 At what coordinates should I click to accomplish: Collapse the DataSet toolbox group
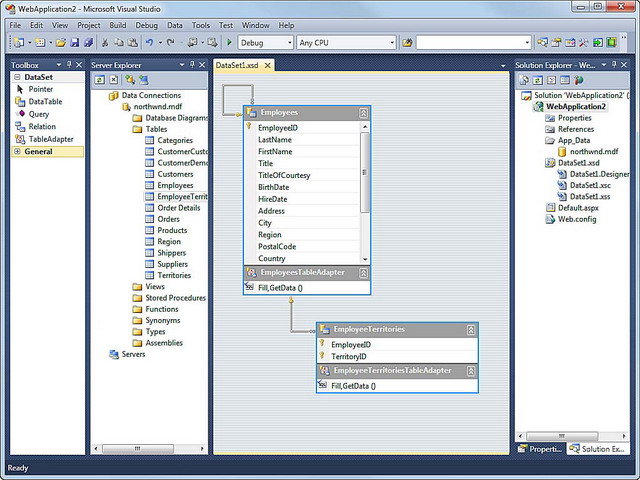pos(17,77)
